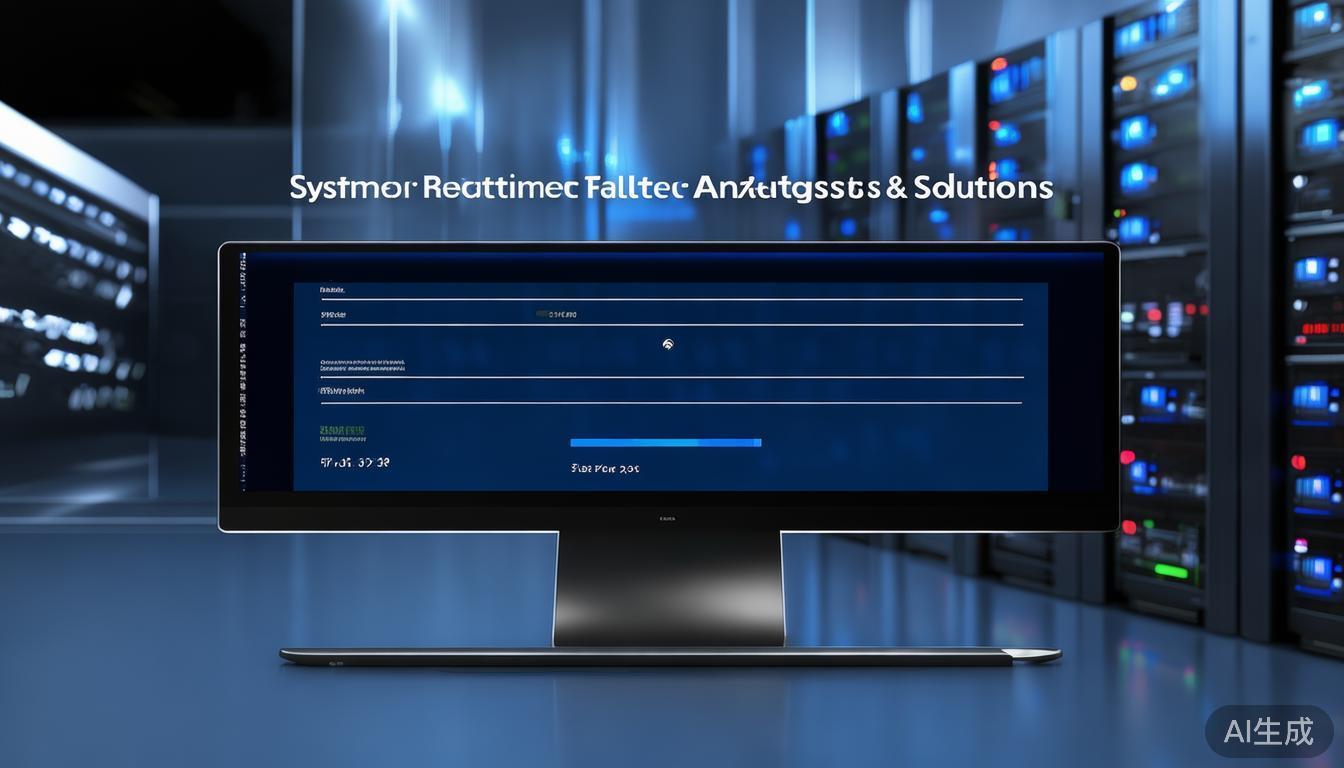
Task: Click the ampersand in the headline title
Action: [x=896, y=188]
